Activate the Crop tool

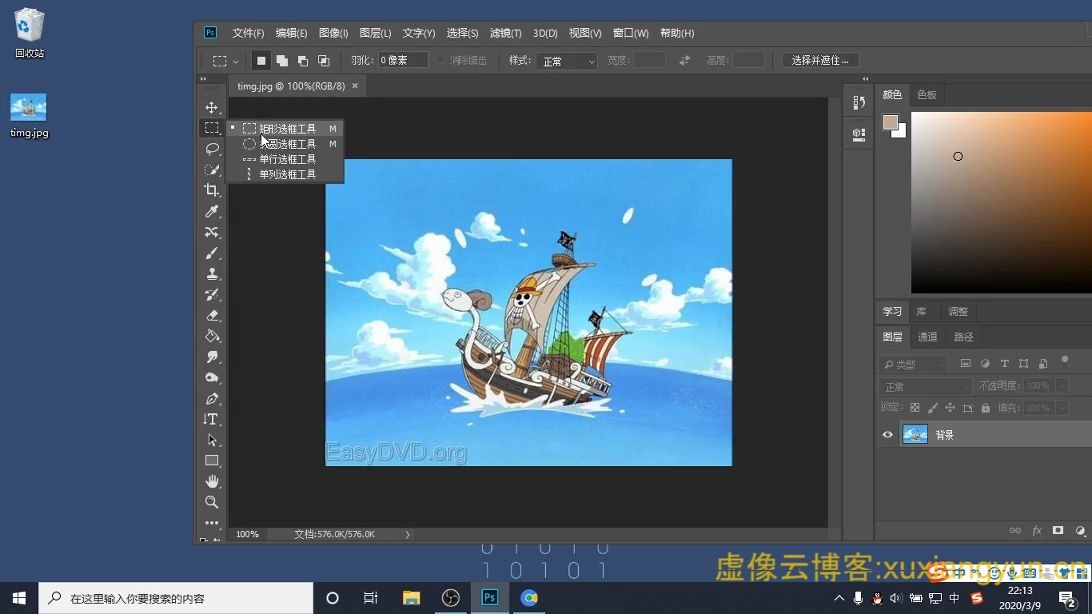click(211, 190)
